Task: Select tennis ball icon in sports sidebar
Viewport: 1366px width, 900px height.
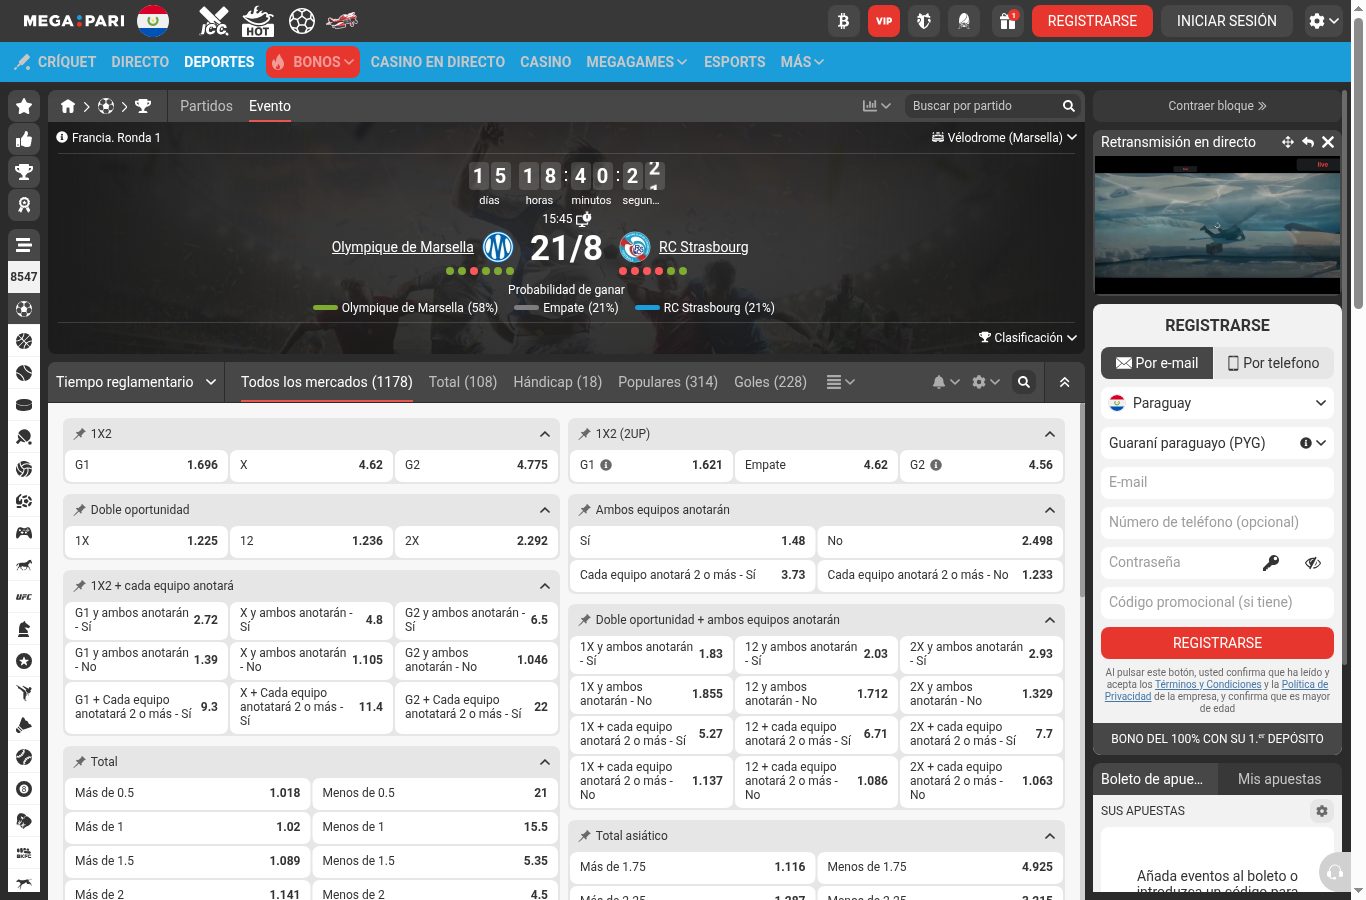Action: tap(24, 373)
